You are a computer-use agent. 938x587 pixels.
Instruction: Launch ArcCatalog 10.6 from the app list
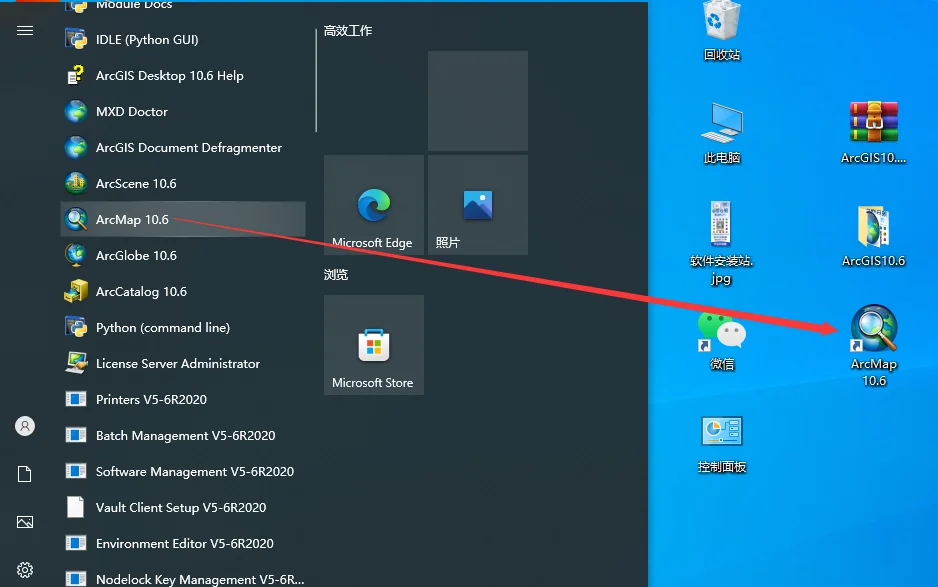coord(183,291)
